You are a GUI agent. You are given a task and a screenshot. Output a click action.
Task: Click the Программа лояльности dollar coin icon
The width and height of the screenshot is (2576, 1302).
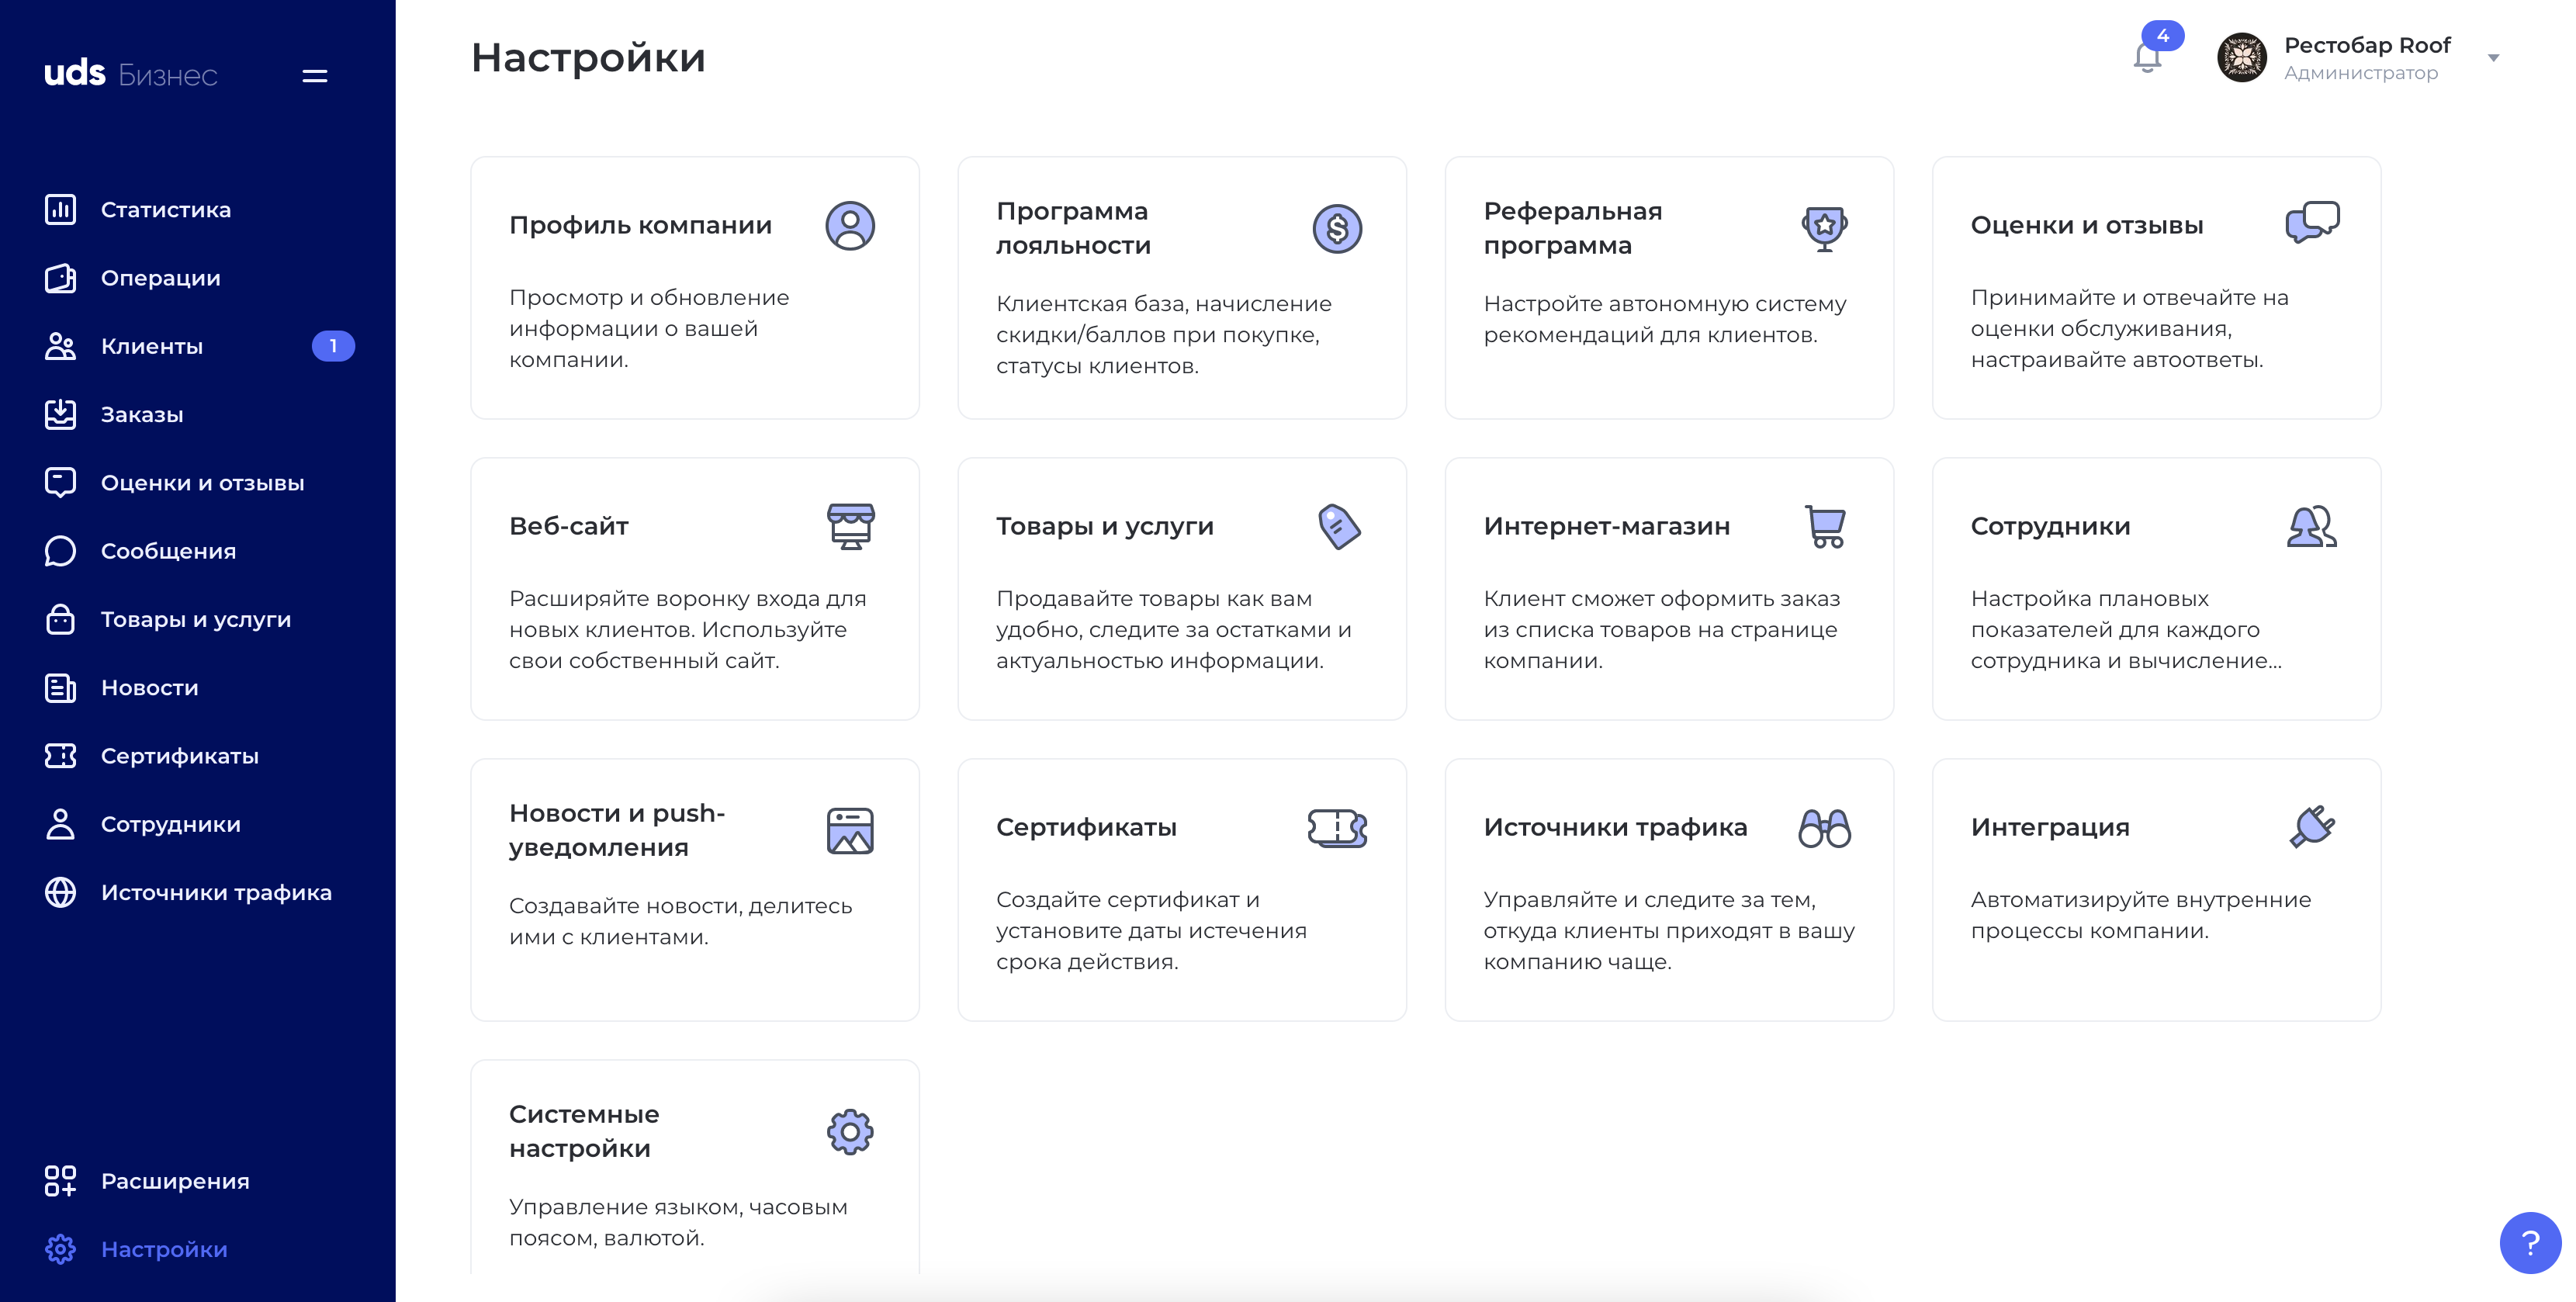click(x=1337, y=229)
